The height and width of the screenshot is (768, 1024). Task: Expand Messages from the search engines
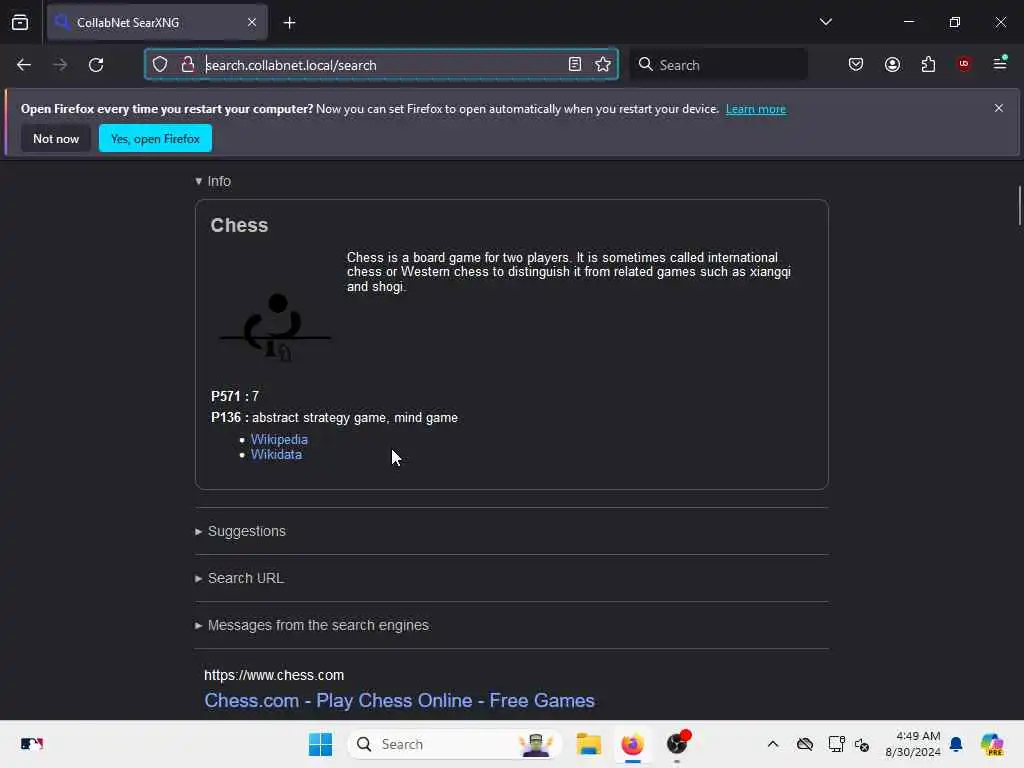click(x=312, y=625)
